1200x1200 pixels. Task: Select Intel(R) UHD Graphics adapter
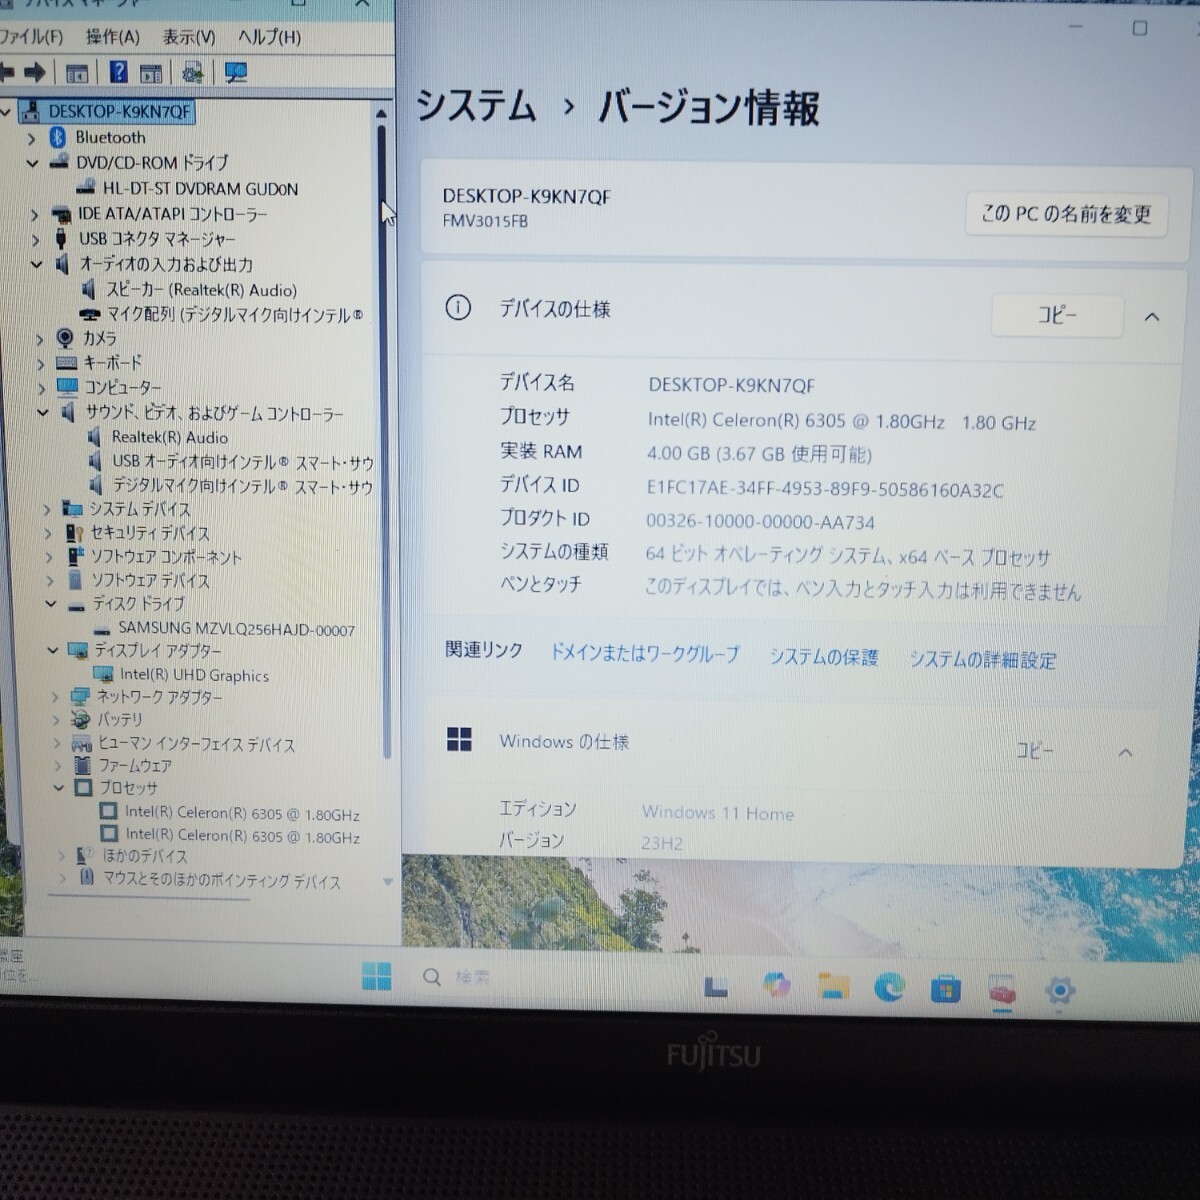[194, 675]
